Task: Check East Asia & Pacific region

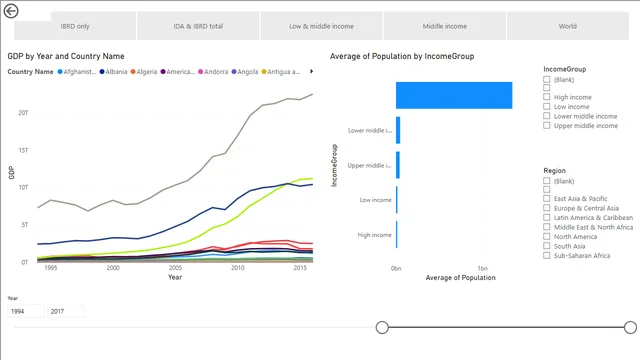Action: [x=547, y=198]
